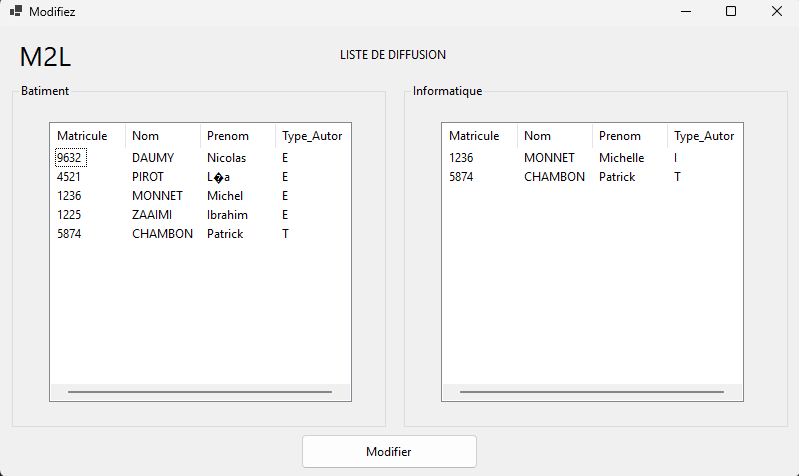Click the horizontal scrollbar of the Informatique list
The image size is (799, 476).
[x=592, y=392]
